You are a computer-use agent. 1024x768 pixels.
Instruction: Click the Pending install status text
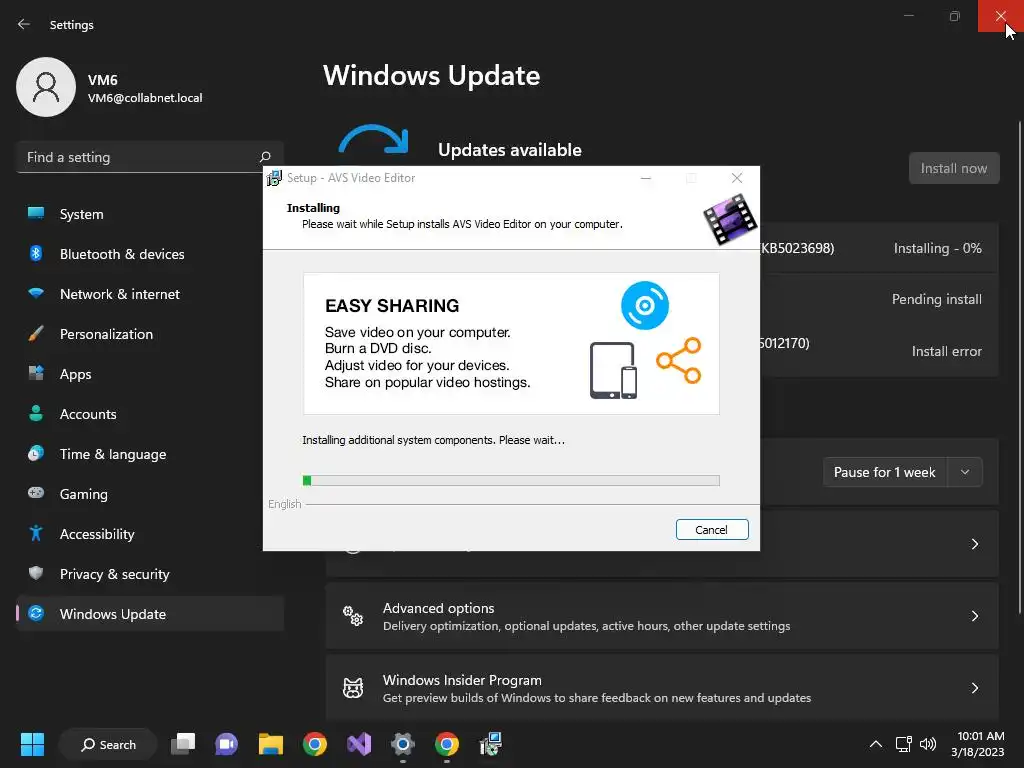click(936, 299)
